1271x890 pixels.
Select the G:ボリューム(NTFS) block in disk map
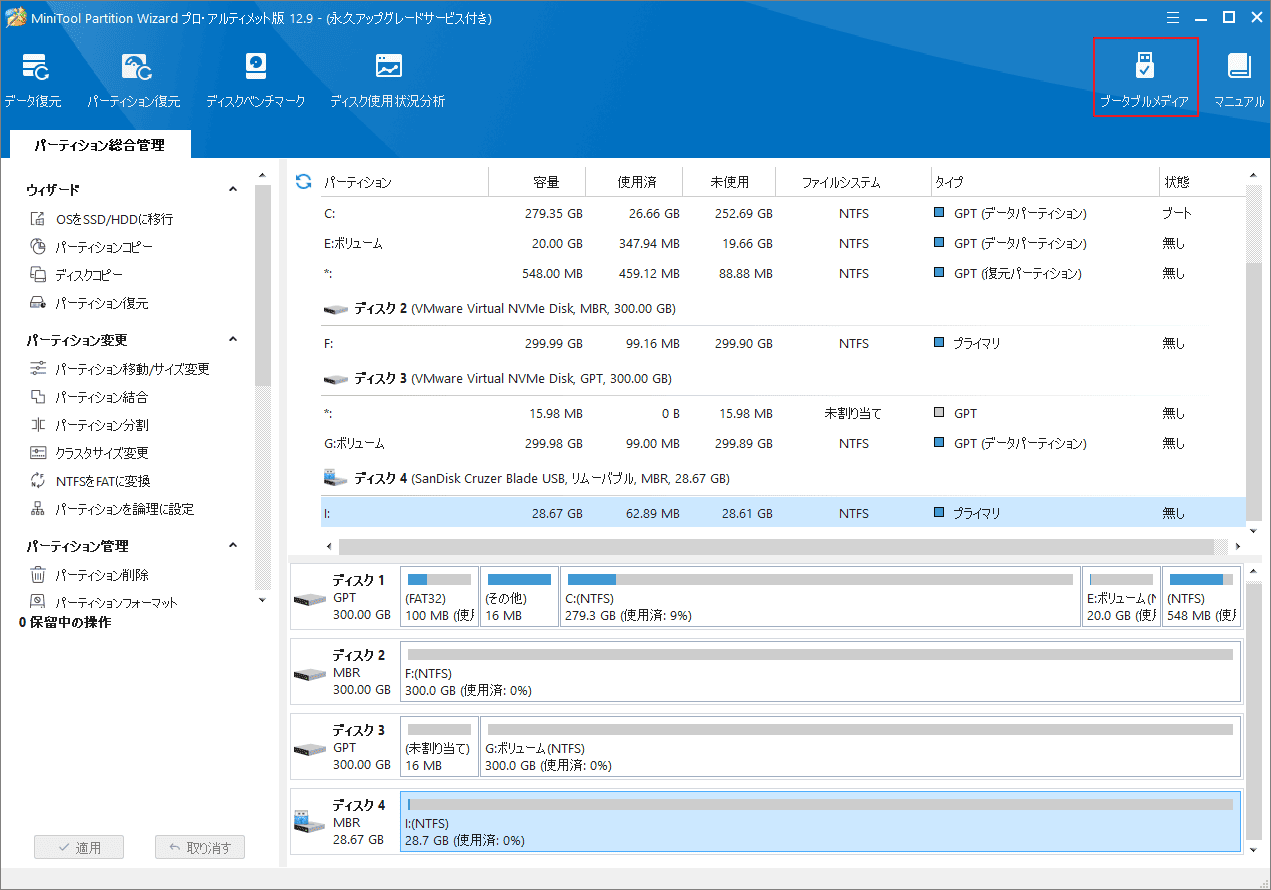point(860,747)
